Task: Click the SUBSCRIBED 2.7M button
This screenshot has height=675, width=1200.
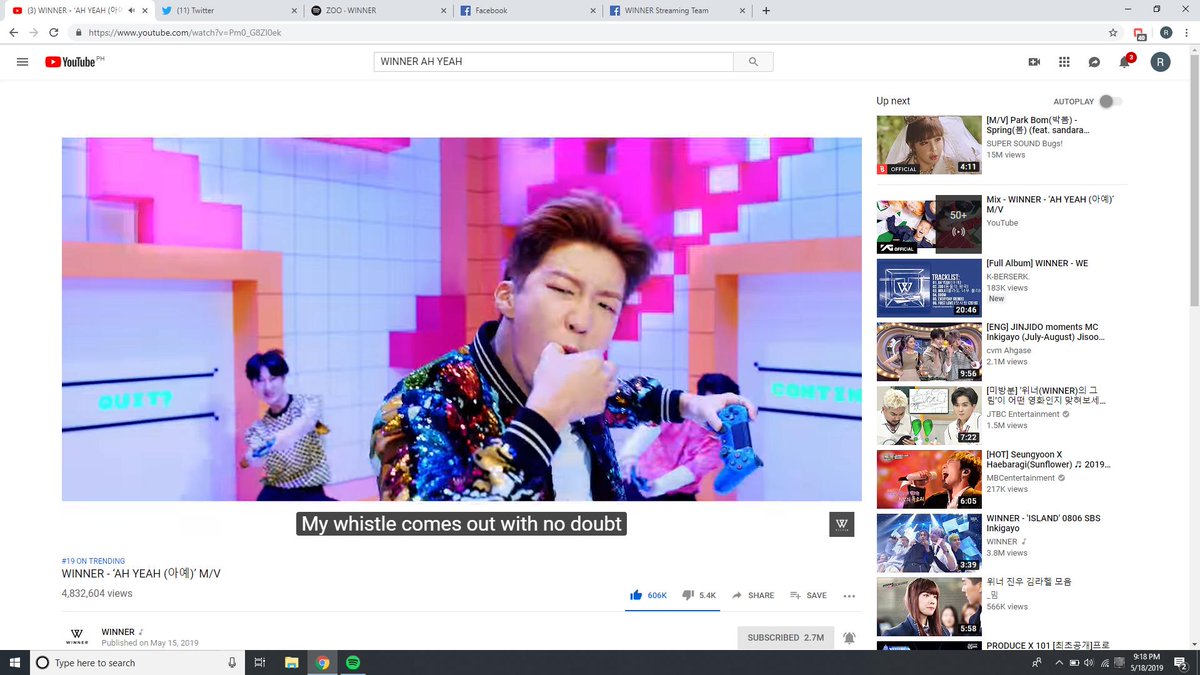Action: tap(785, 637)
